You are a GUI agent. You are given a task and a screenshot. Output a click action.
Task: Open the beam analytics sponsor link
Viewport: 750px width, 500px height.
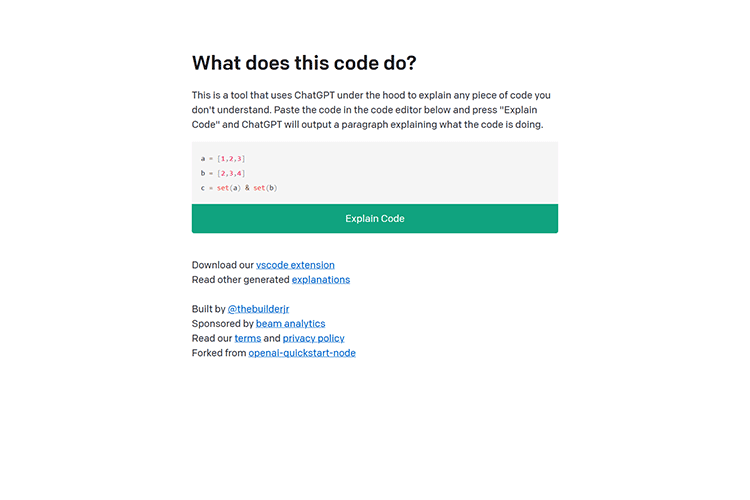click(291, 324)
